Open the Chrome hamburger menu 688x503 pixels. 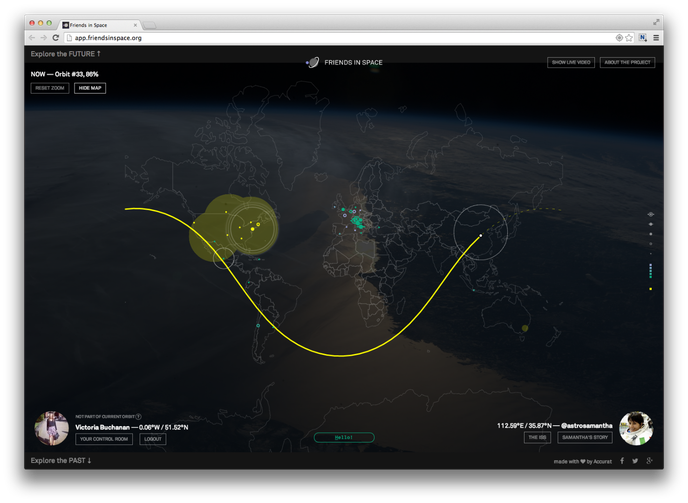(x=656, y=37)
